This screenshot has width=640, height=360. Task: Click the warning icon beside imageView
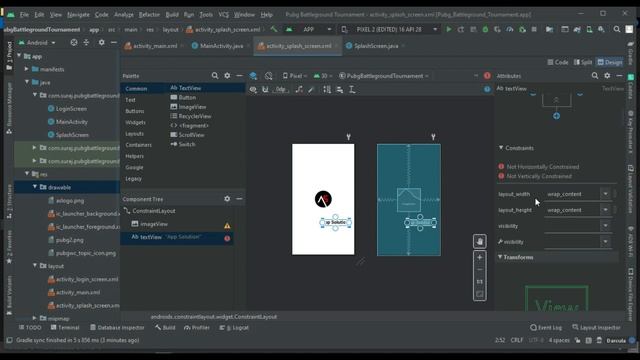pos(227,225)
